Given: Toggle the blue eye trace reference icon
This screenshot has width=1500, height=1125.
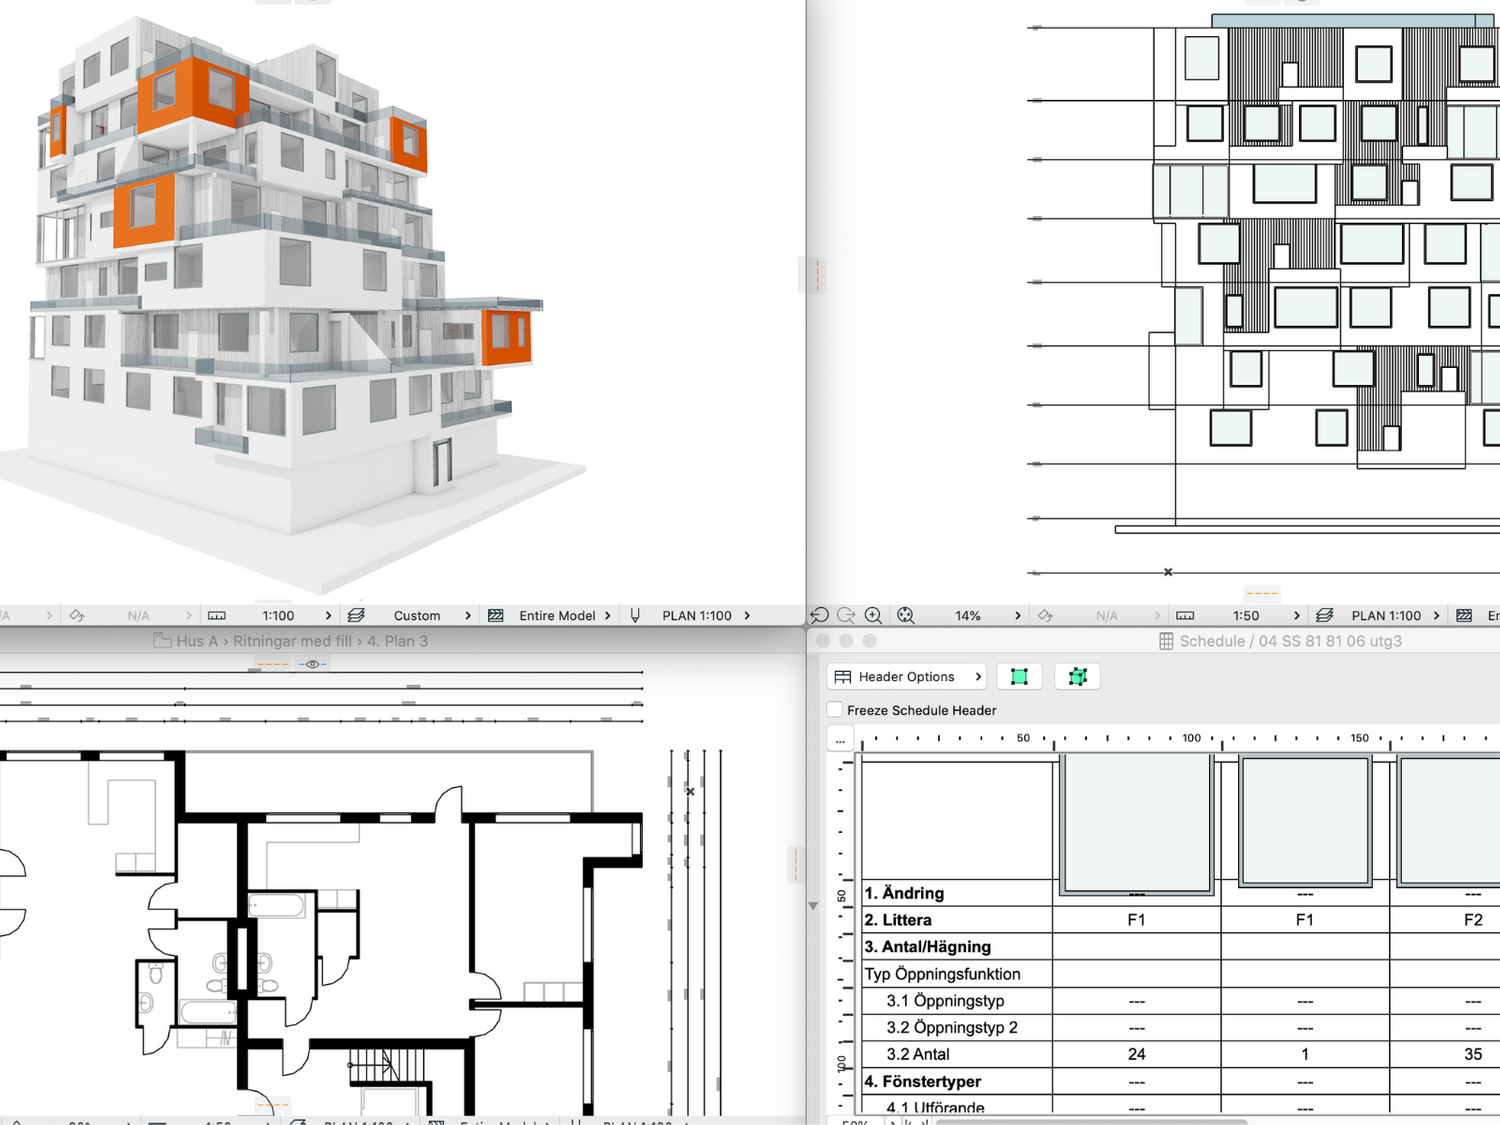Looking at the screenshot, I should click(x=312, y=664).
